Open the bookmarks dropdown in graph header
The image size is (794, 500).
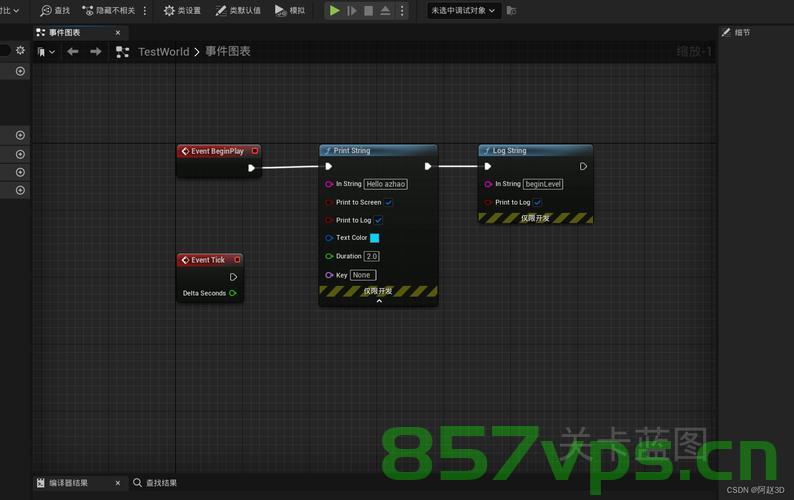coord(46,52)
